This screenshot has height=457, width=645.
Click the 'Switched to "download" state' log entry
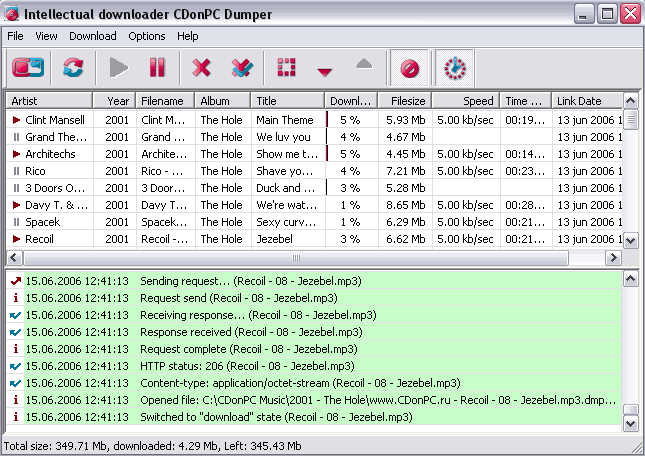tap(313, 417)
